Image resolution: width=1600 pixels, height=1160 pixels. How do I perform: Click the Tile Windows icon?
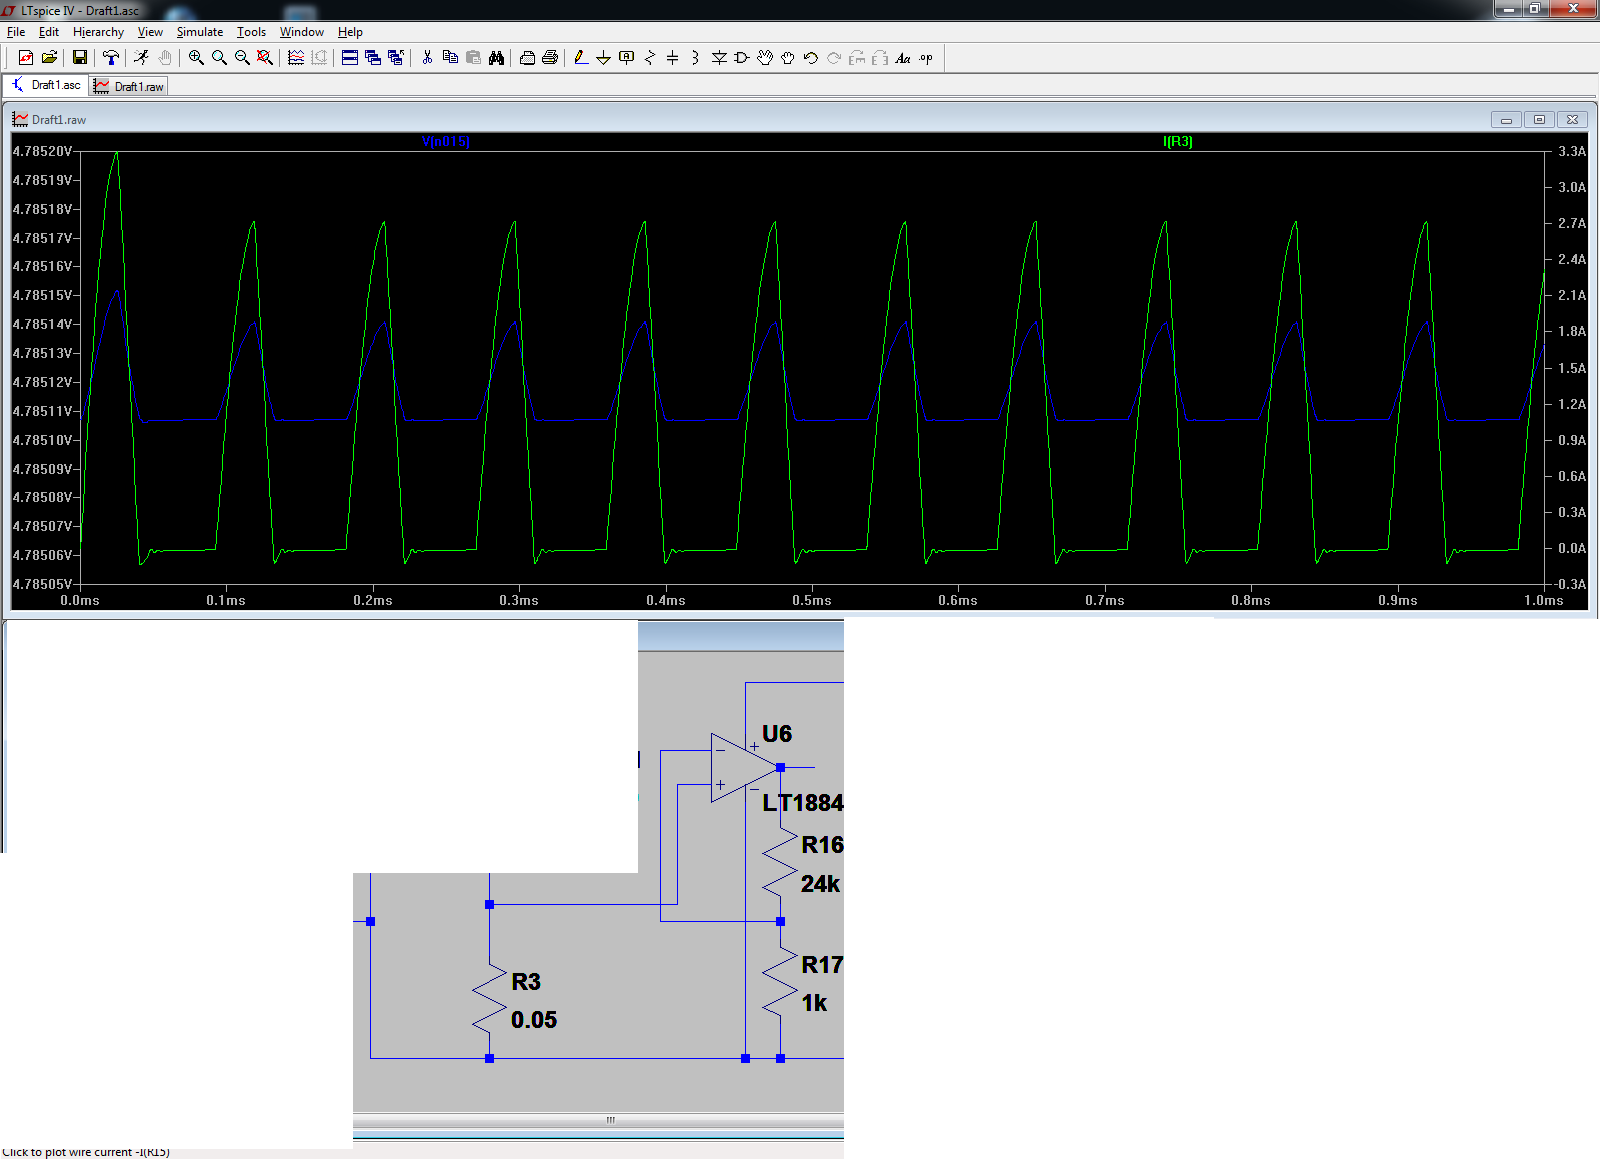350,58
